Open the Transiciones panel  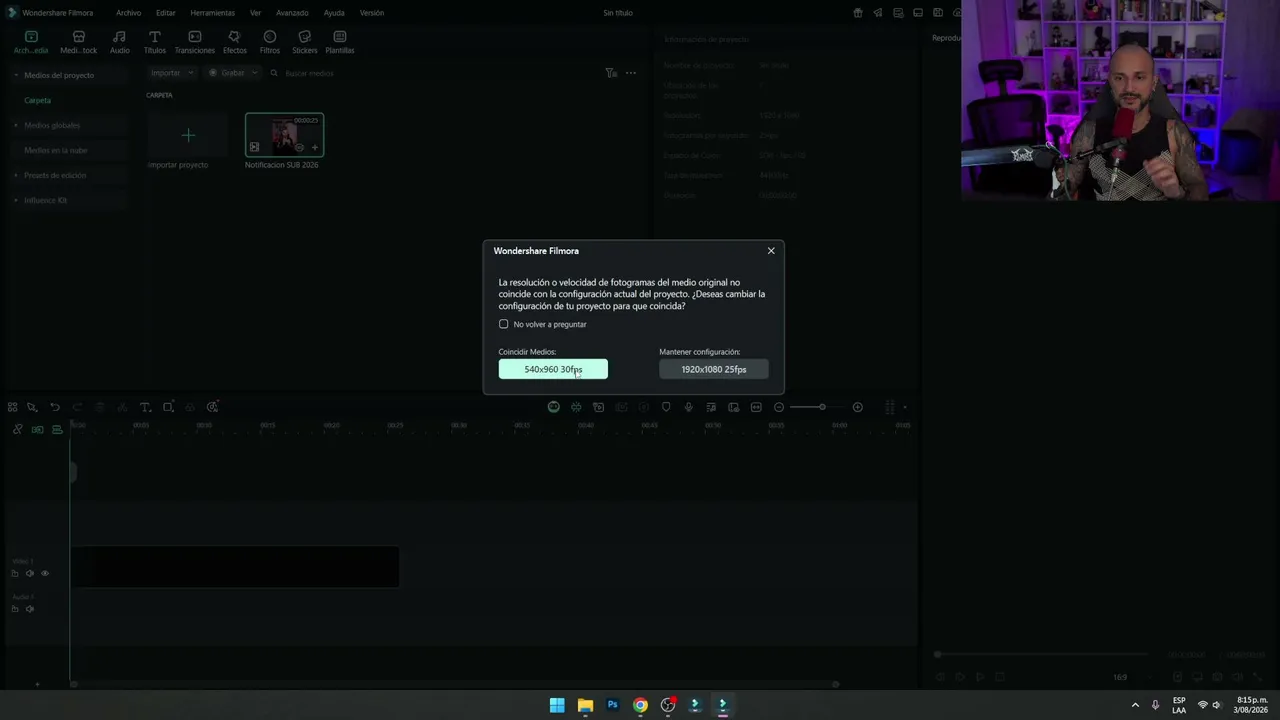pyautogui.click(x=195, y=41)
